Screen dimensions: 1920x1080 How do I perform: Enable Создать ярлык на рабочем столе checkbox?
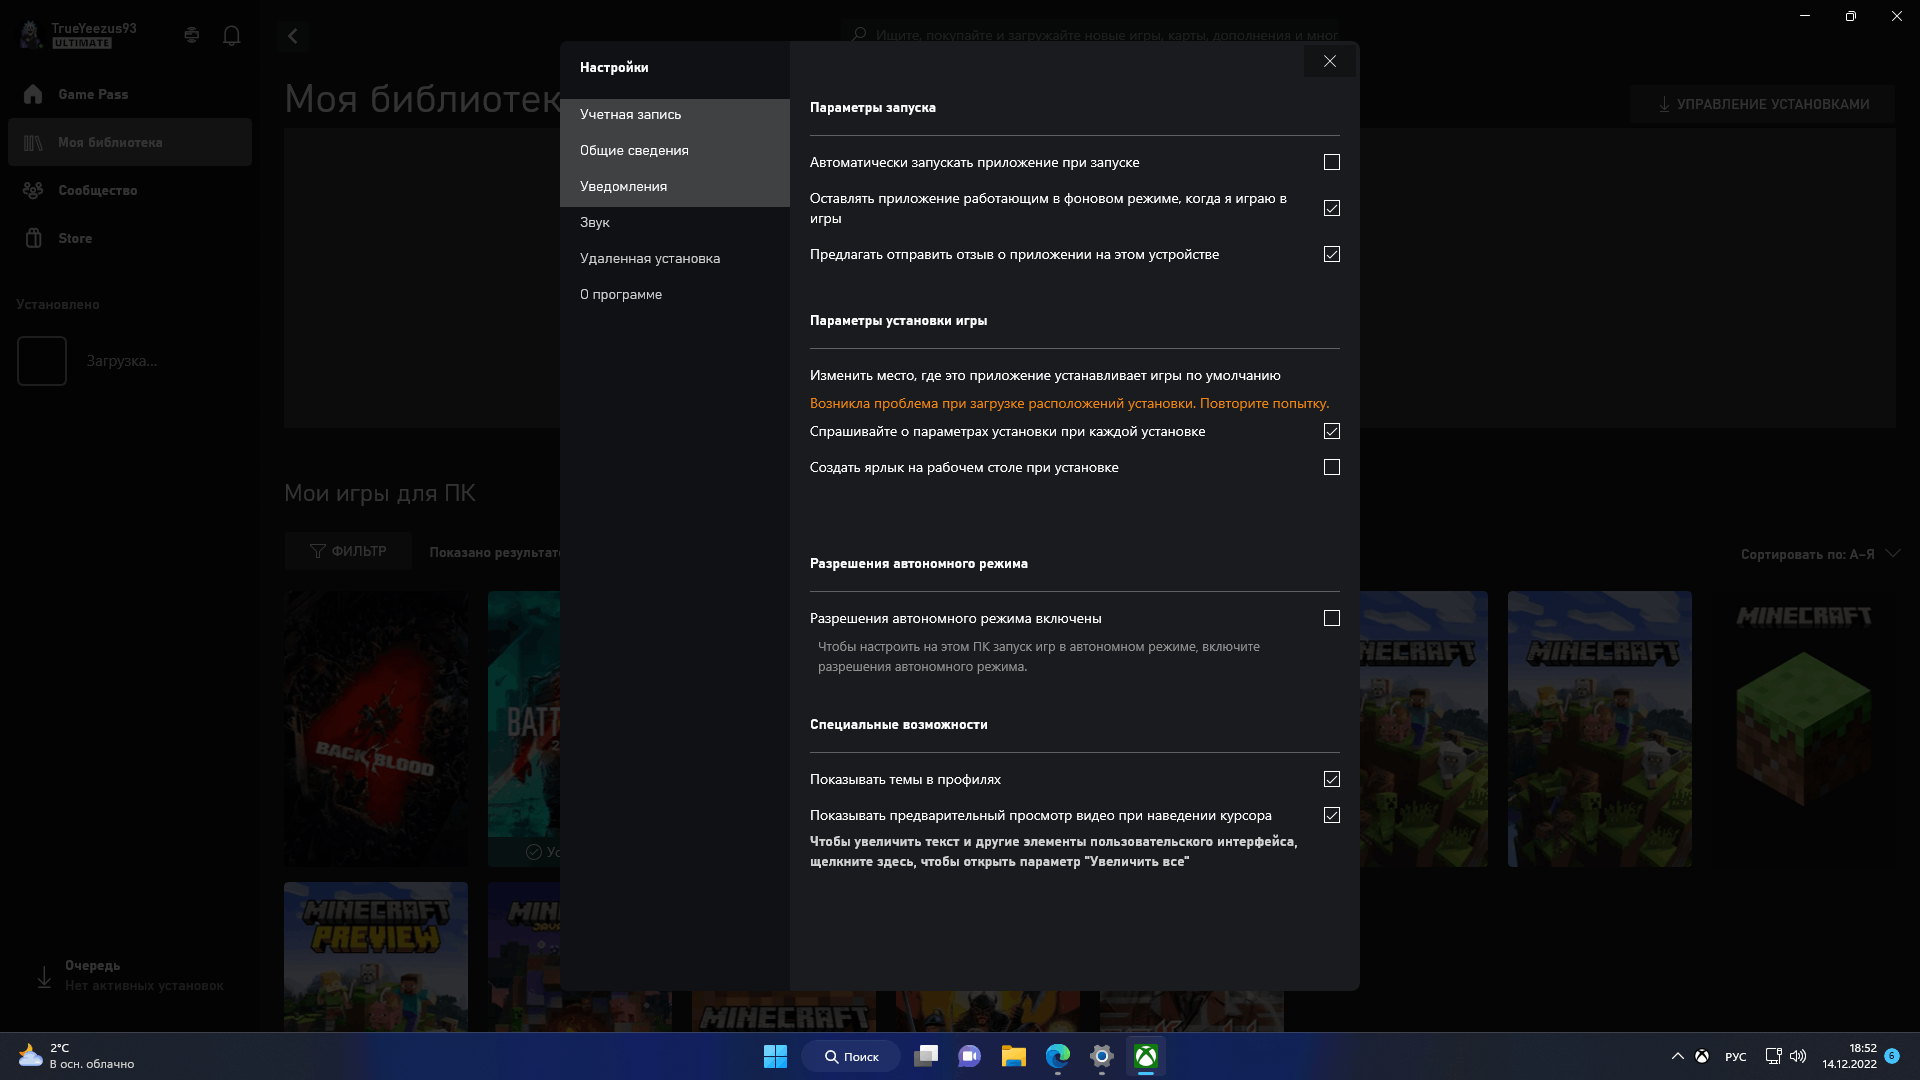1331,467
